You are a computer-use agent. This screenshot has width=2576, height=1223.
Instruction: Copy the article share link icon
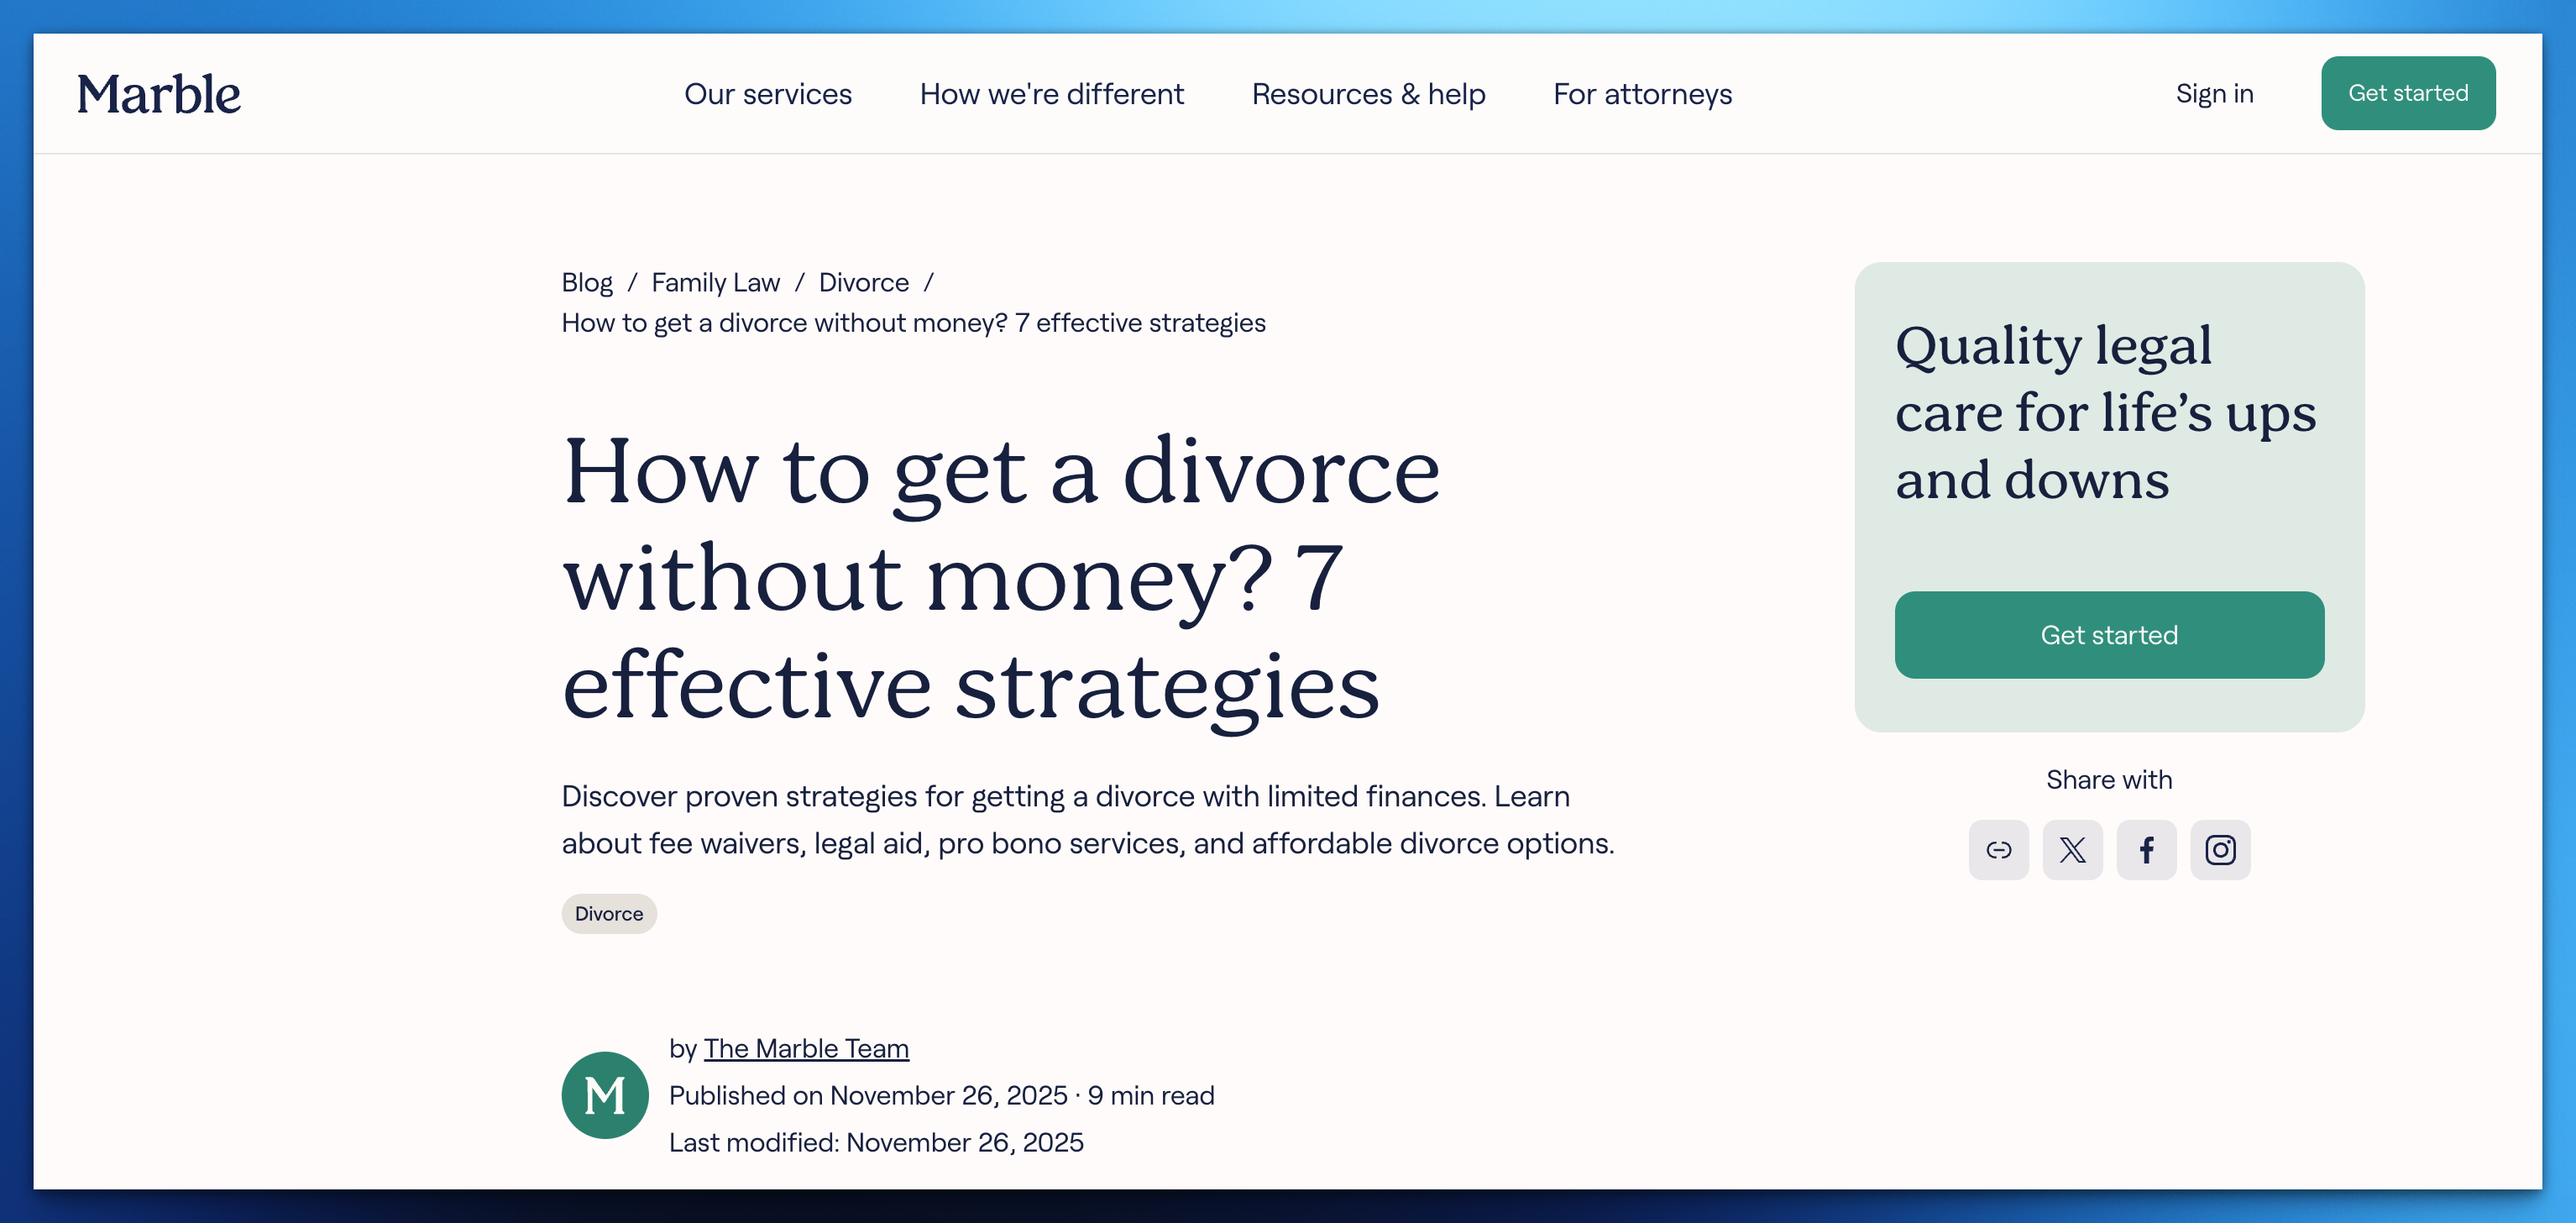pos(1998,849)
